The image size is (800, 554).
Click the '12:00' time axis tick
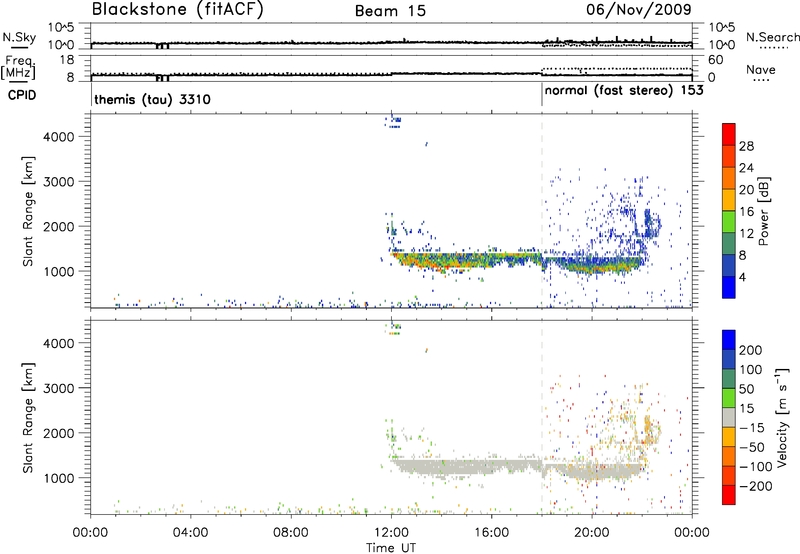(x=391, y=533)
